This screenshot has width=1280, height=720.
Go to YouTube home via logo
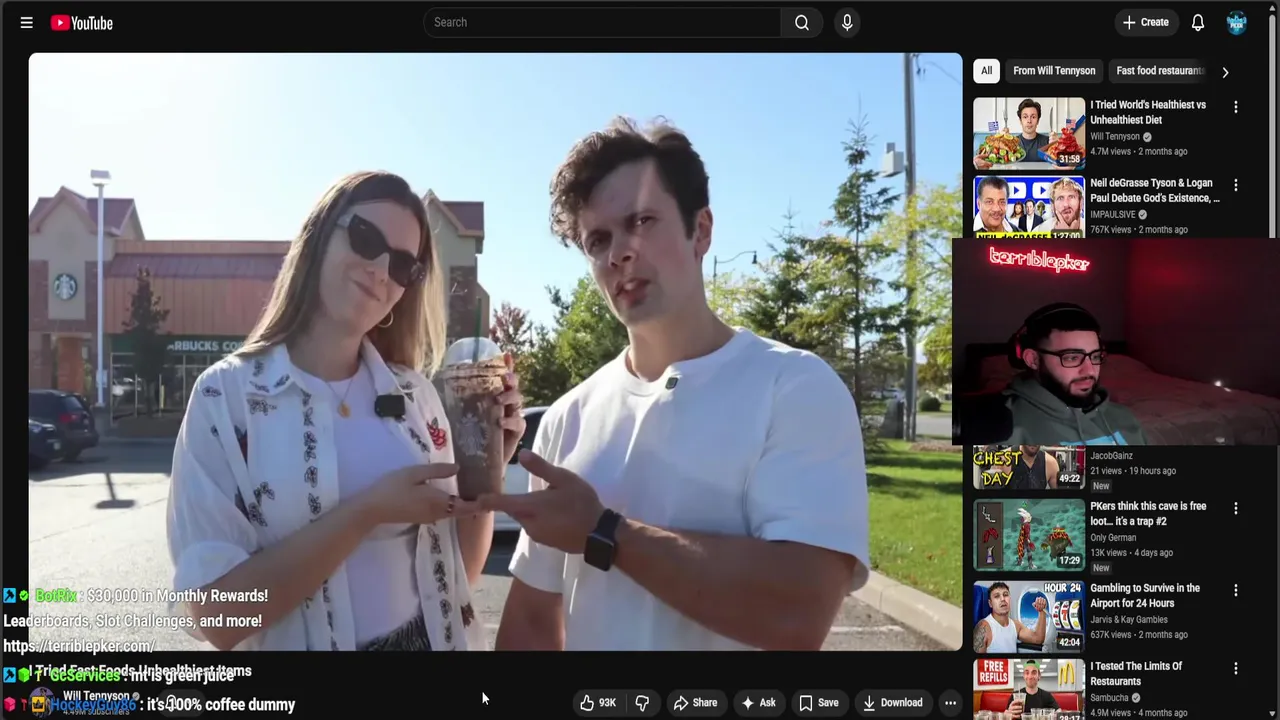pos(82,22)
